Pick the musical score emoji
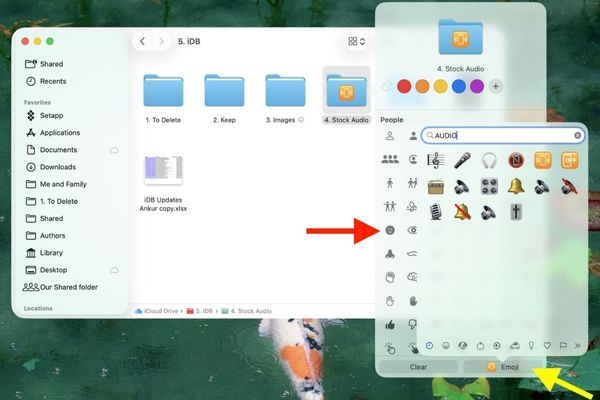600x400 pixels. click(435, 160)
